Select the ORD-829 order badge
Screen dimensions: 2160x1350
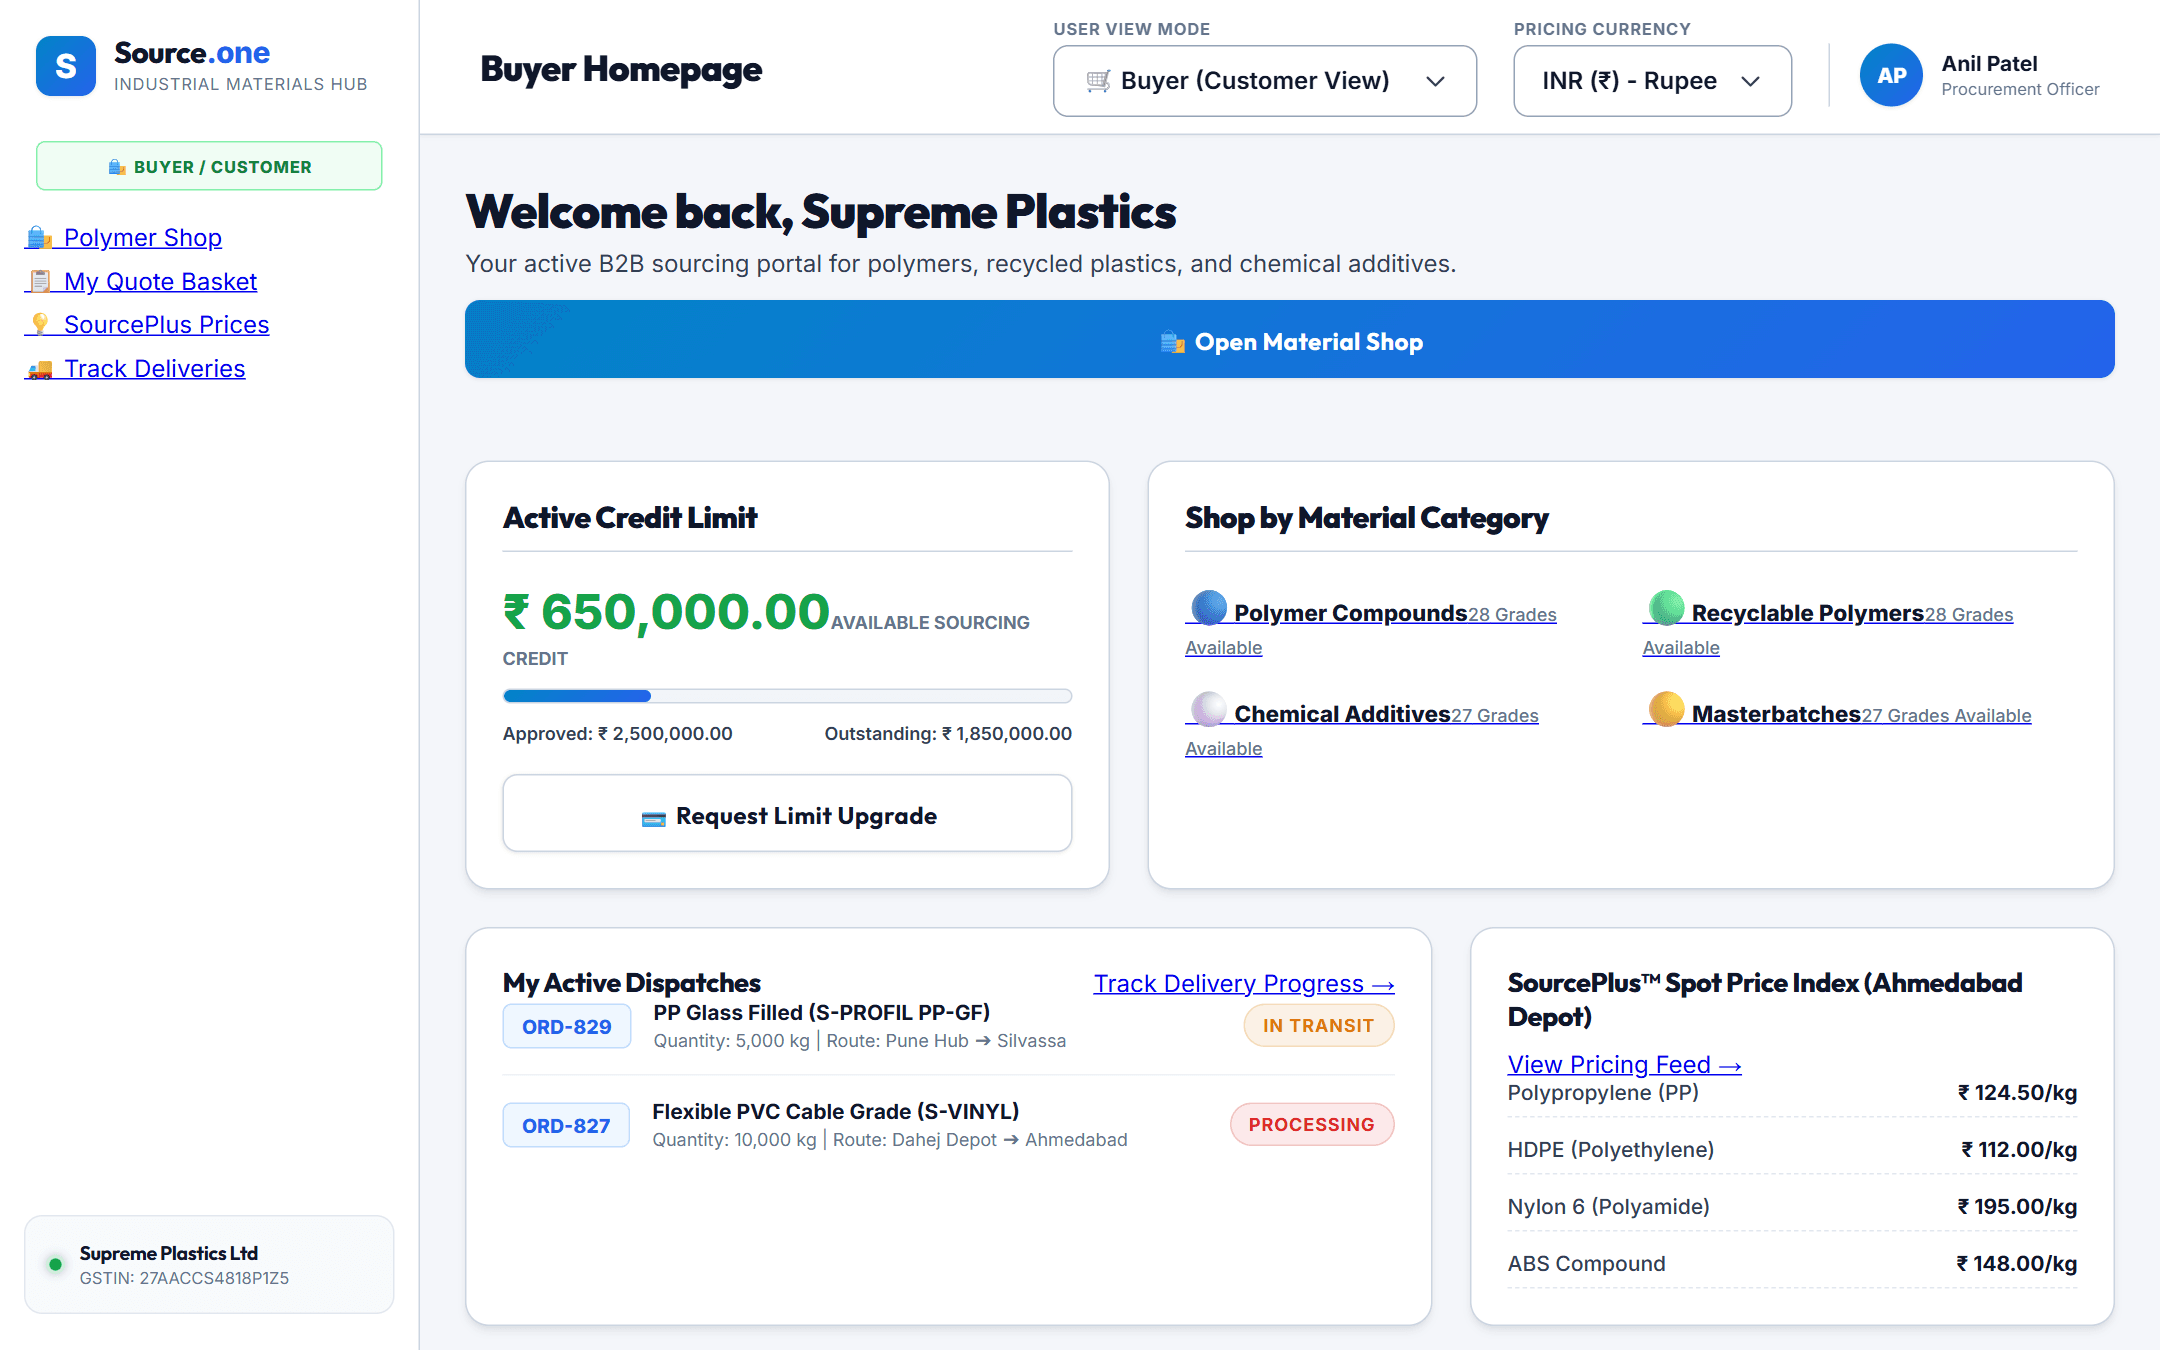(566, 1026)
